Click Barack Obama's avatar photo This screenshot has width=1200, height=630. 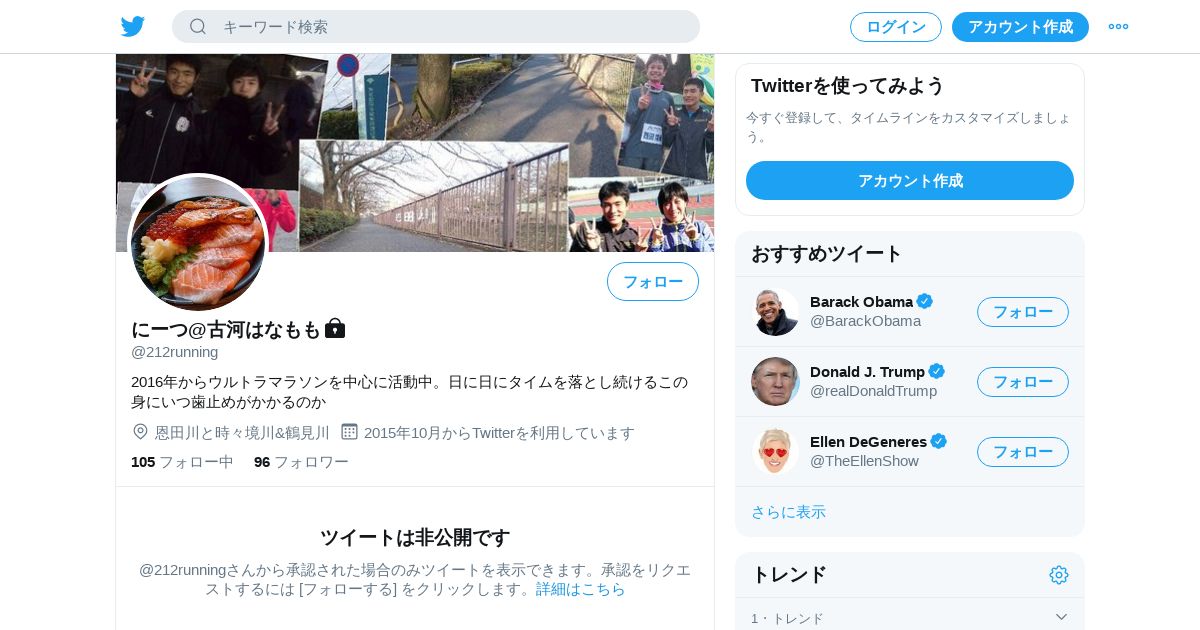775,312
